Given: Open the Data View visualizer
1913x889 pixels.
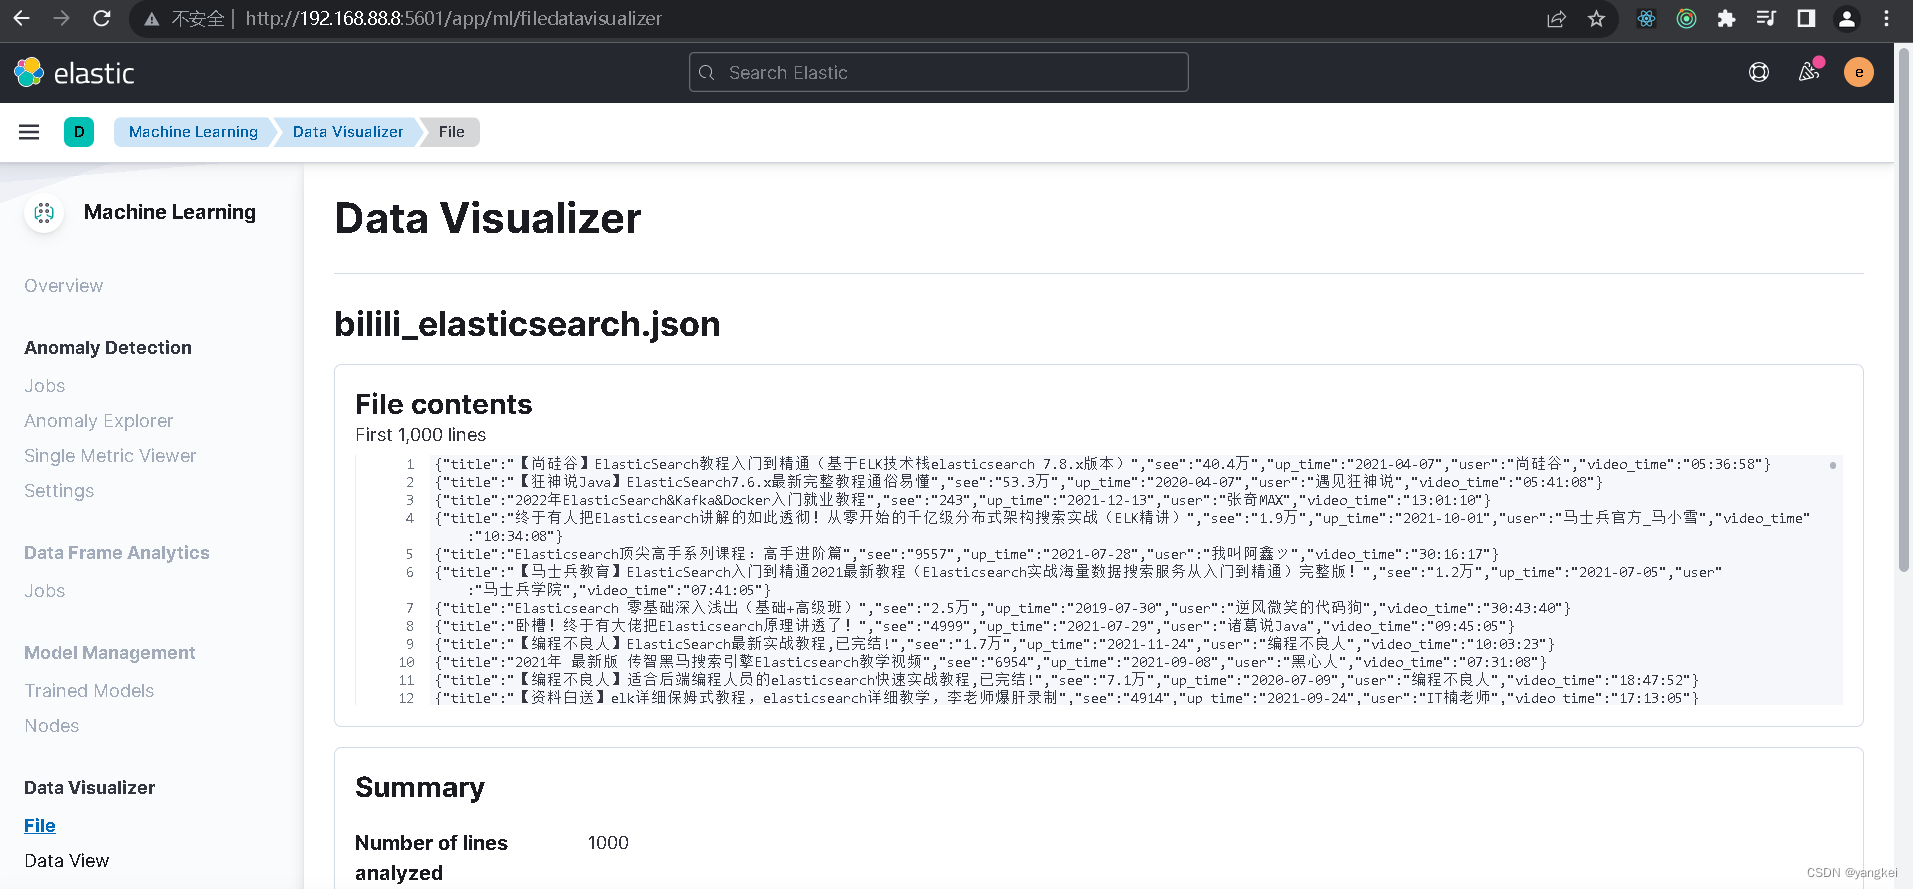Looking at the screenshot, I should 67,861.
